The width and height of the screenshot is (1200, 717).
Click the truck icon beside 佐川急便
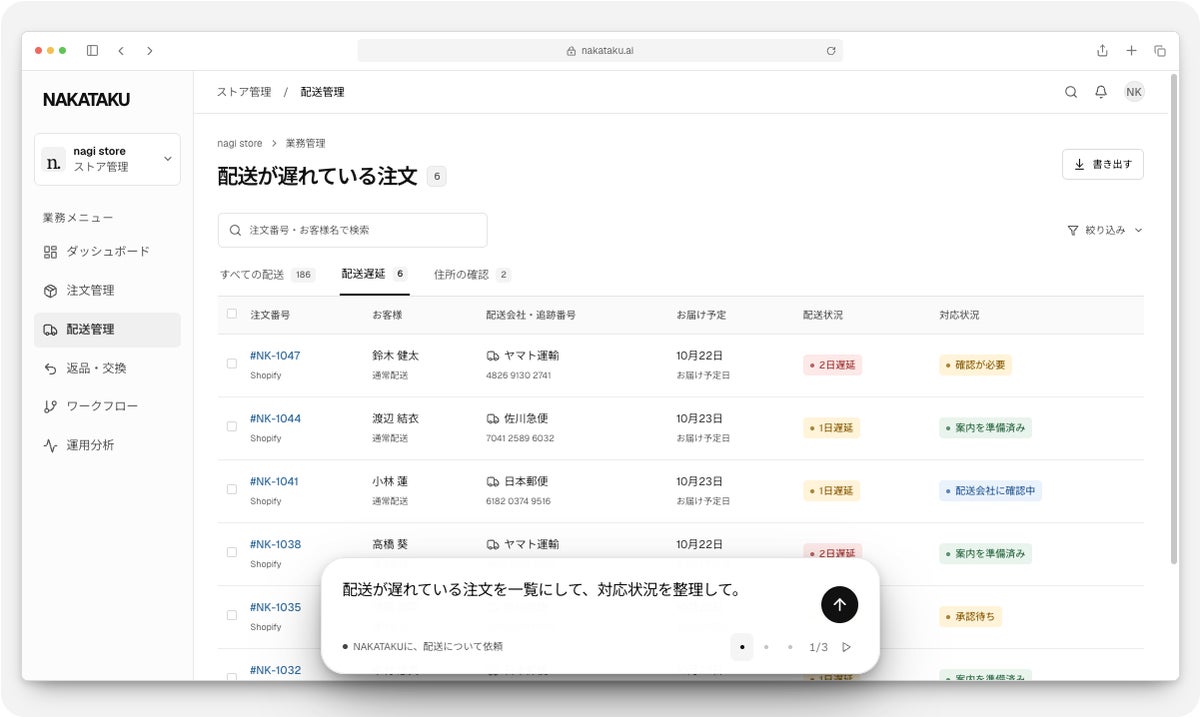tap(492, 418)
